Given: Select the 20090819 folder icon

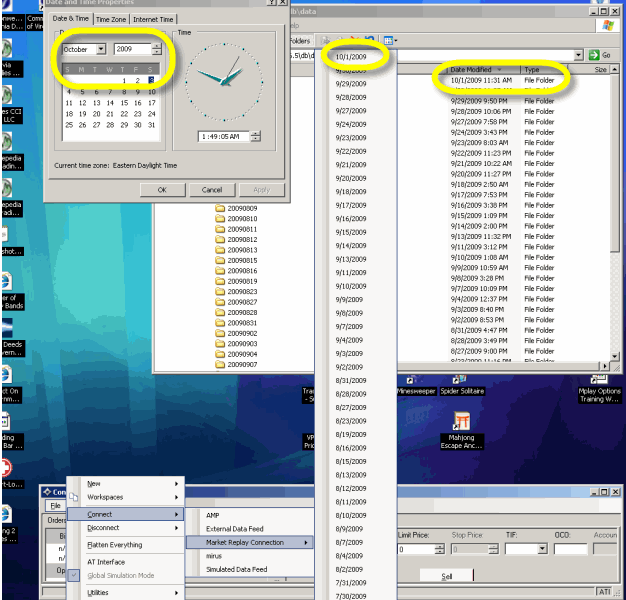Looking at the screenshot, I should pos(220,281).
